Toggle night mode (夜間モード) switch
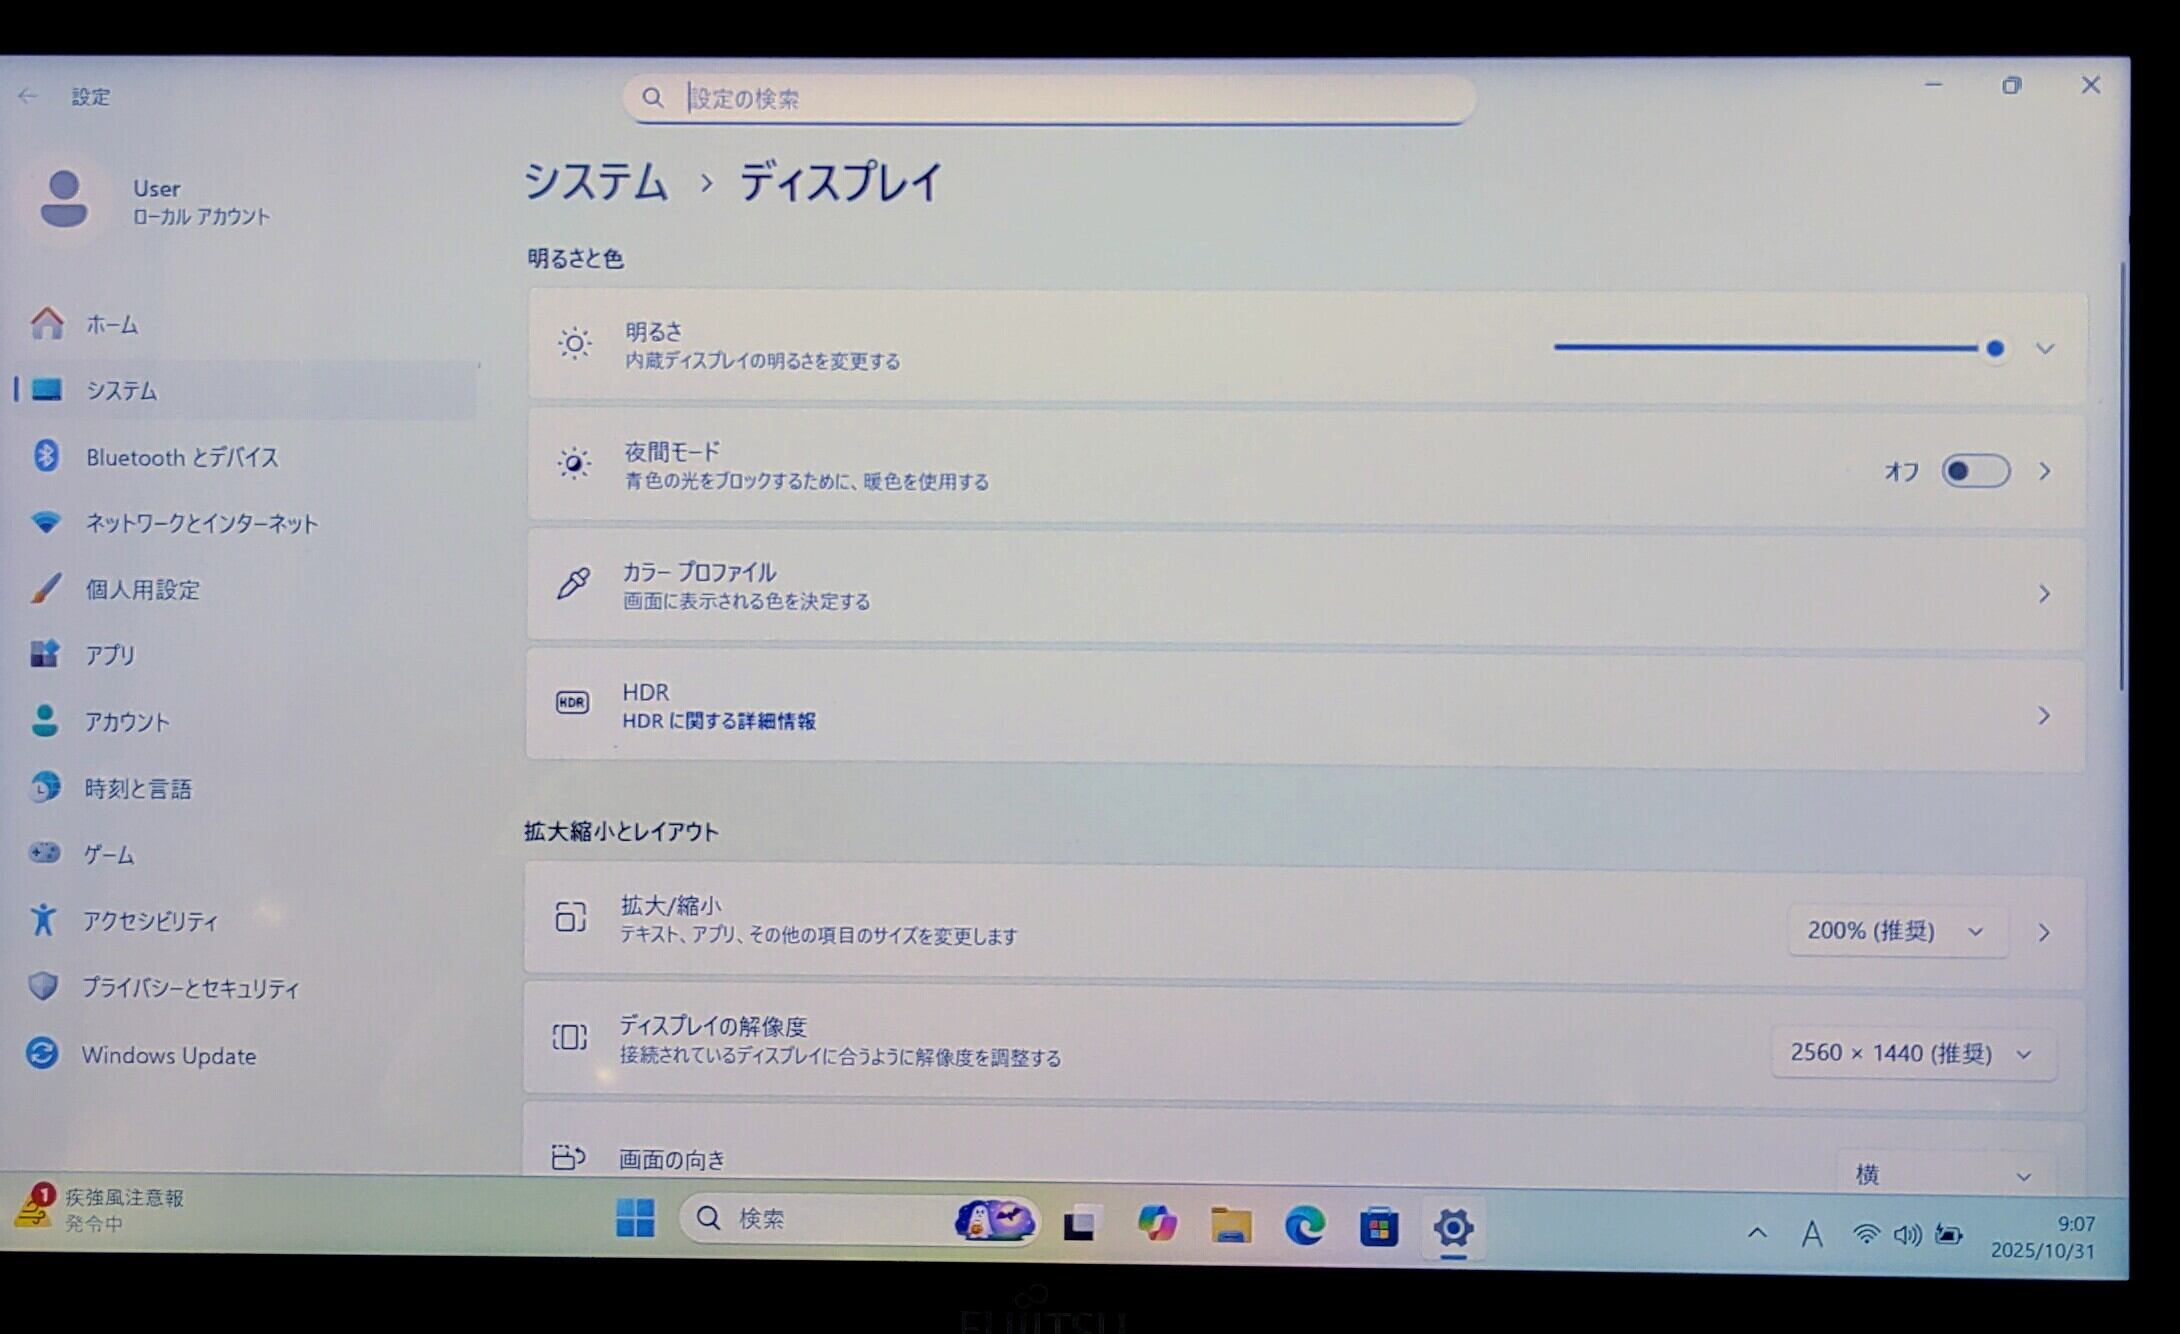This screenshot has width=2180, height=1334. (1975, 471)
